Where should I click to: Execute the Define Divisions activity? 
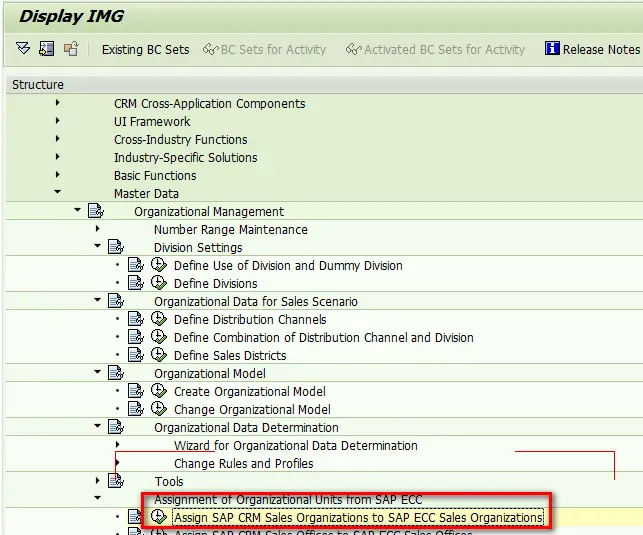tap(159, 283)
